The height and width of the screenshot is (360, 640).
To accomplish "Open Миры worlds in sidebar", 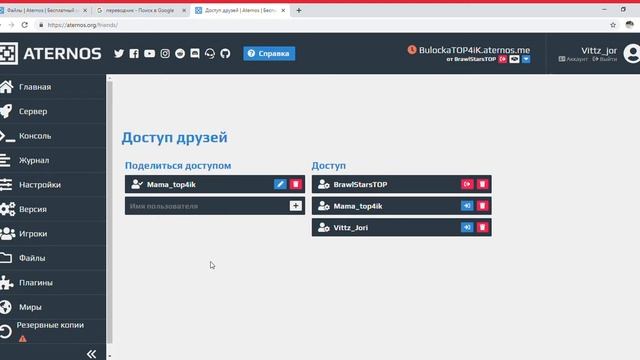I will tap(53, 307).
